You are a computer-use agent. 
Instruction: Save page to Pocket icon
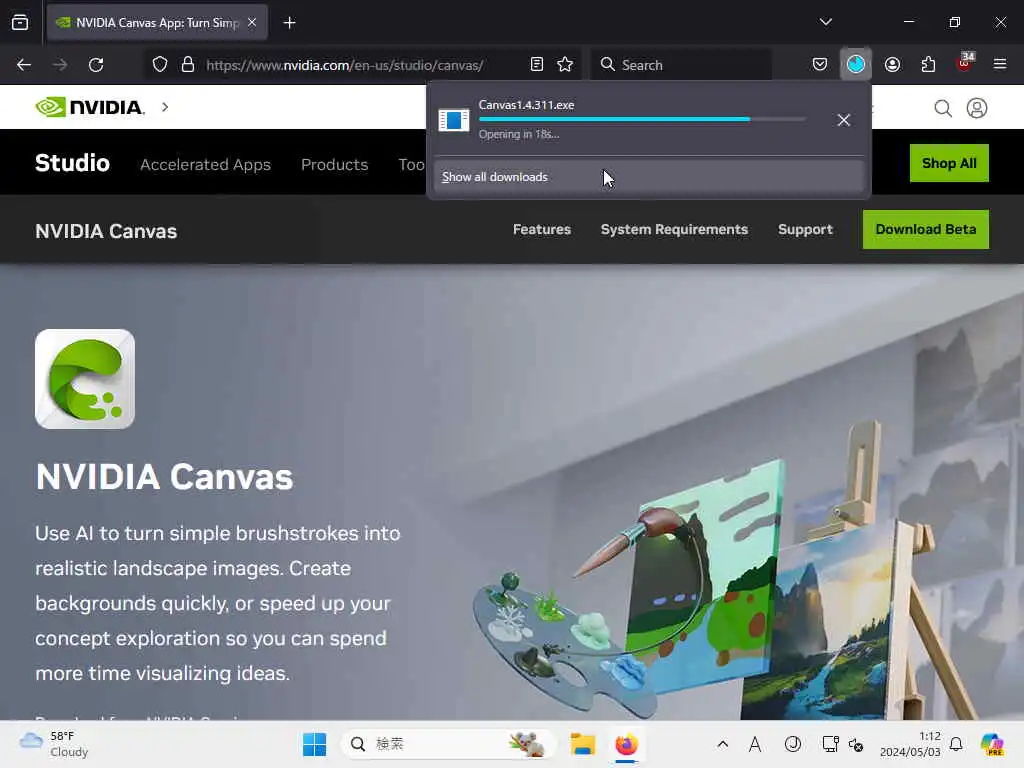[820, 64]
